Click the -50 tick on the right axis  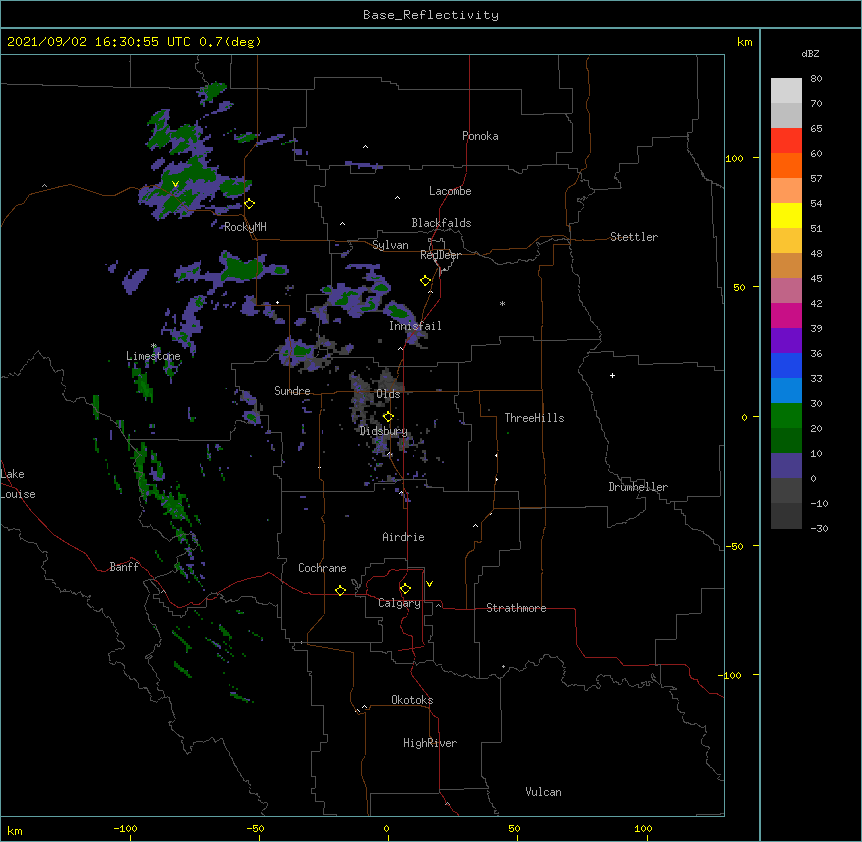click(x=734, y=546)
